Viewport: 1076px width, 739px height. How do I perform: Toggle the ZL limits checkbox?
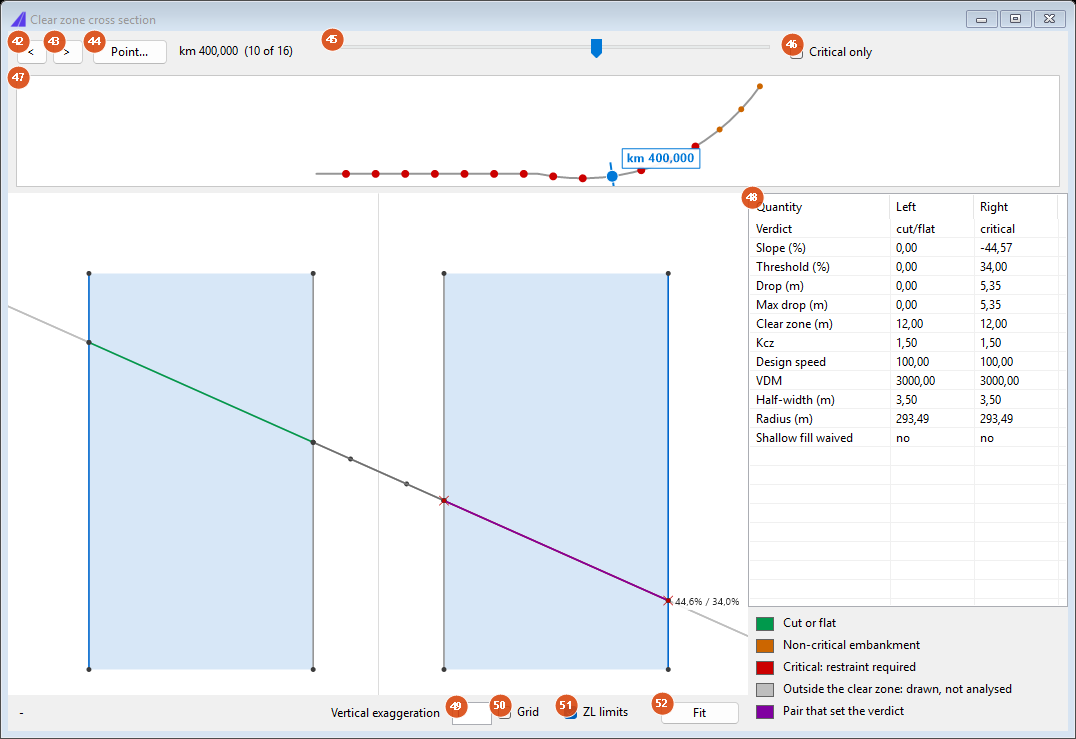[x=570, y=712]
